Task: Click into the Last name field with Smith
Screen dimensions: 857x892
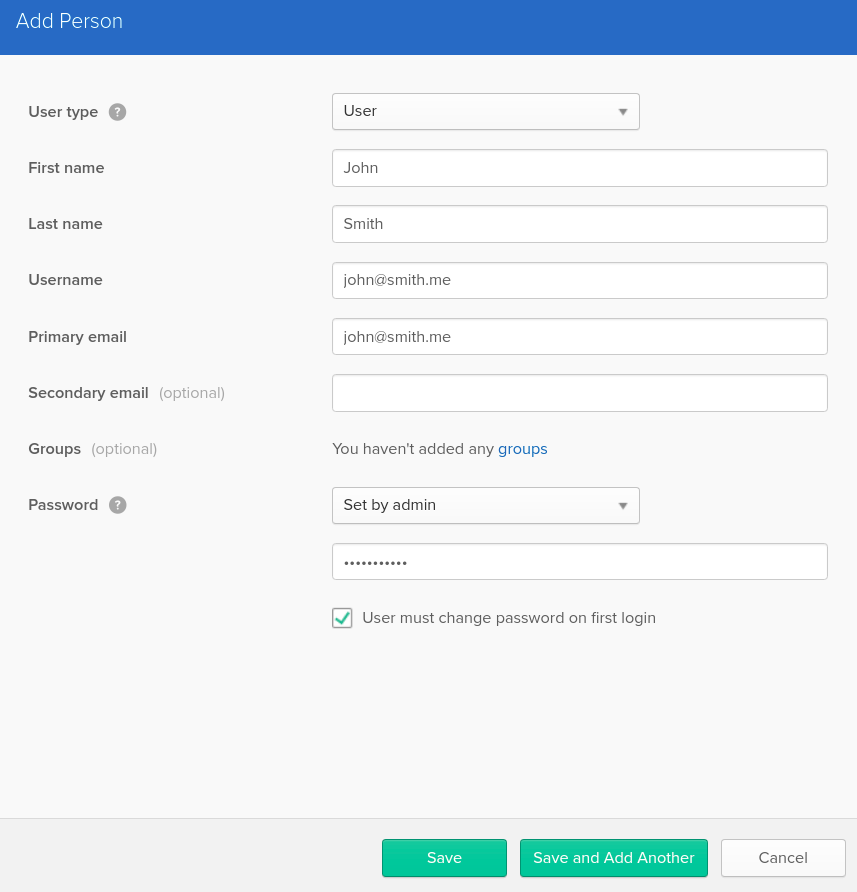Action: (x=579, y=224)
